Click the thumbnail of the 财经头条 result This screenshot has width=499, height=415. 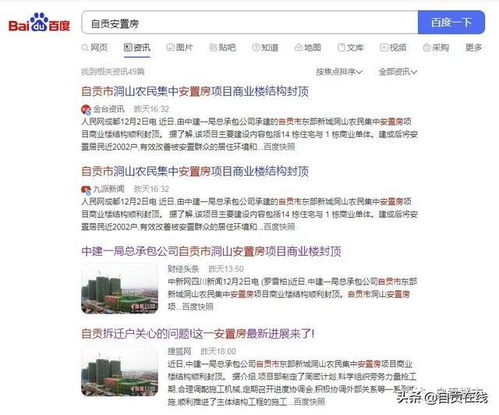120,289
